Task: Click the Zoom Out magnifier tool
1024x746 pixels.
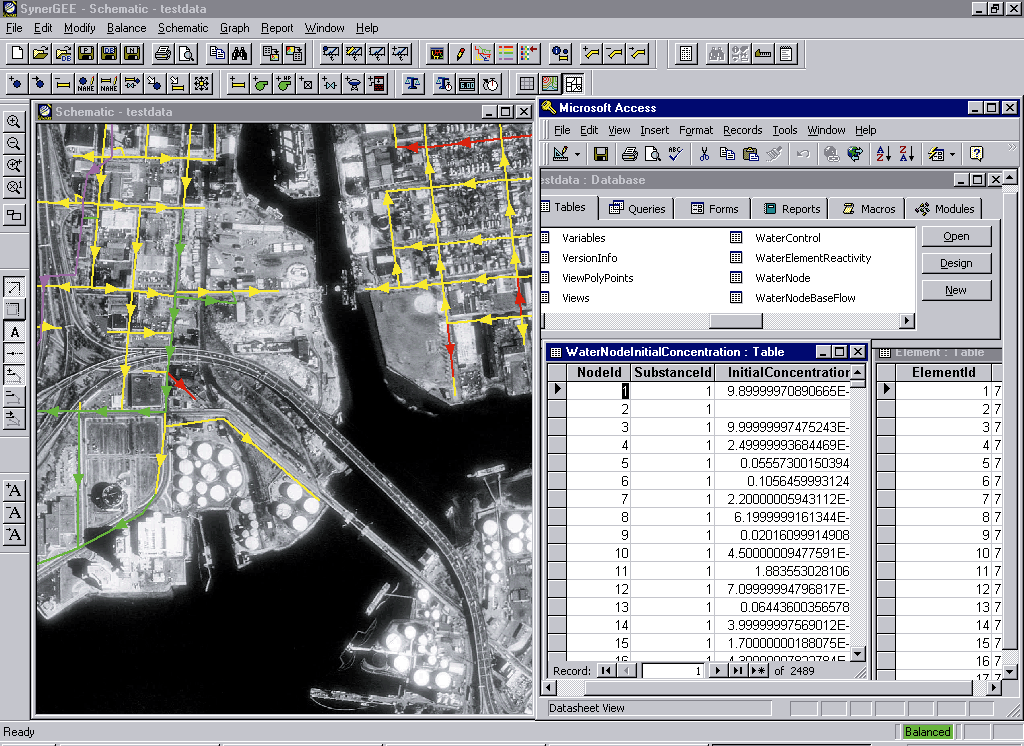Action: coord(14,144)
